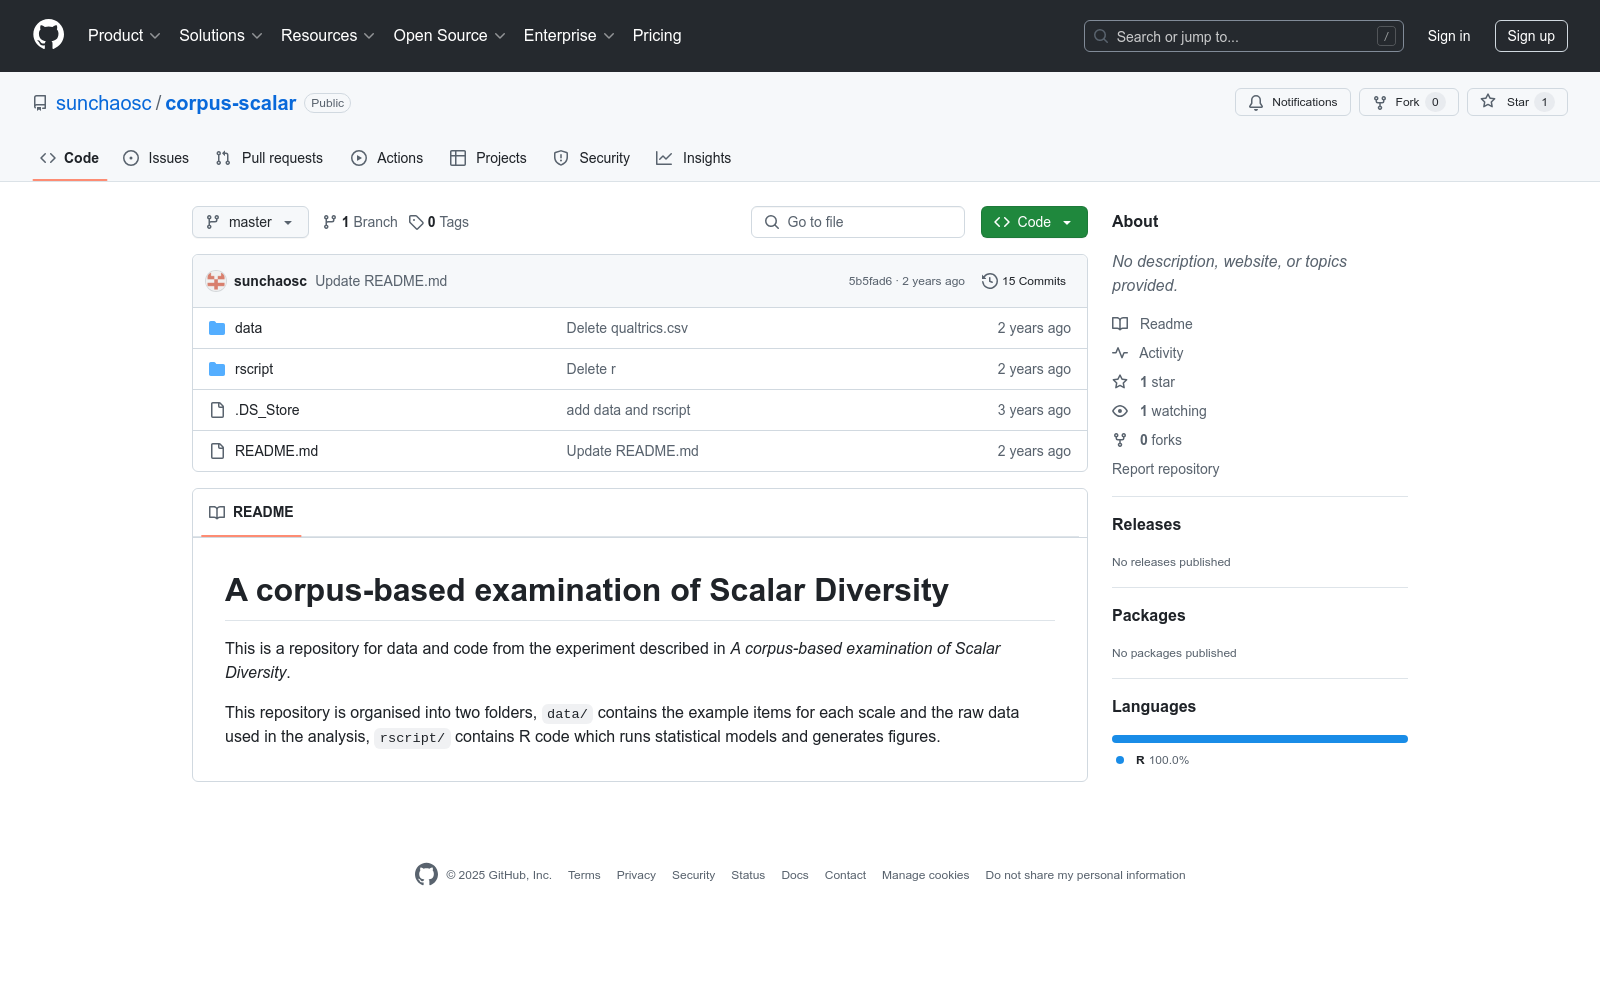
Task: Expand the Enterprise menu
Action: (x=569, y=36)
